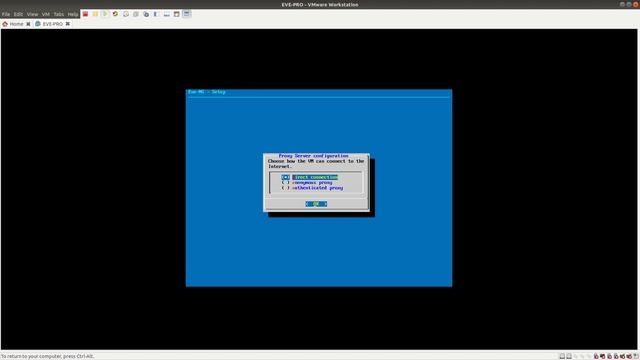Image resolution: width=640 pixels, height=360 pixels.
Task: Open the VM menu
Action: (46, 14)
